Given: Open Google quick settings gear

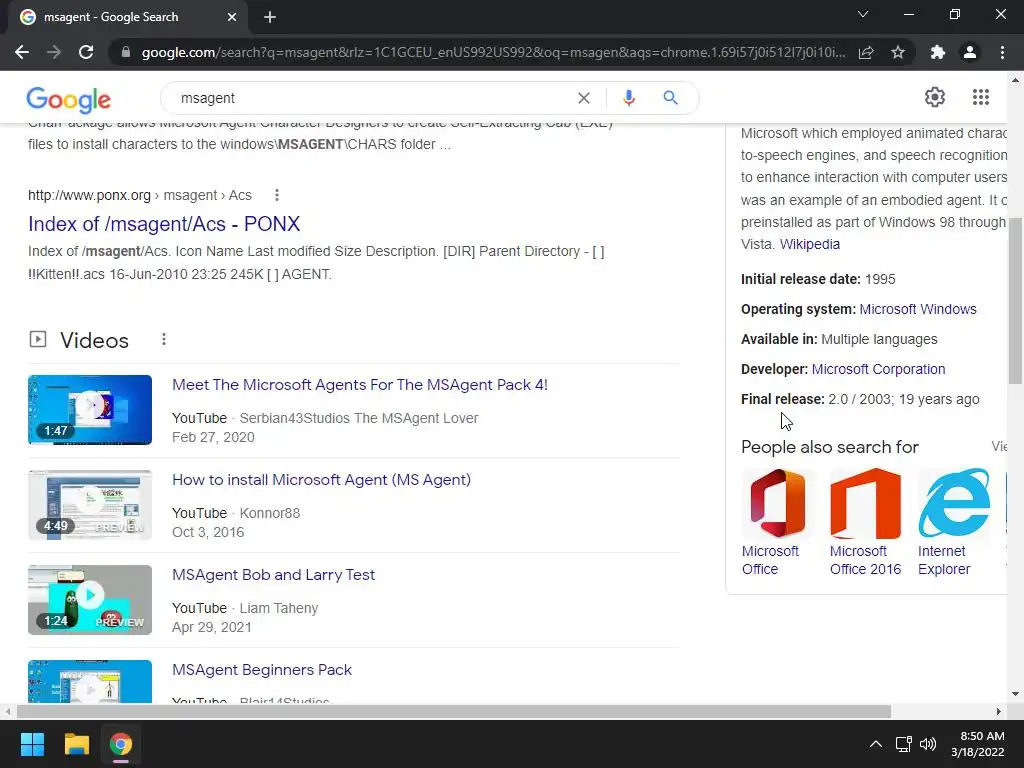Looking at the screenshot, I should click(935, 97).
